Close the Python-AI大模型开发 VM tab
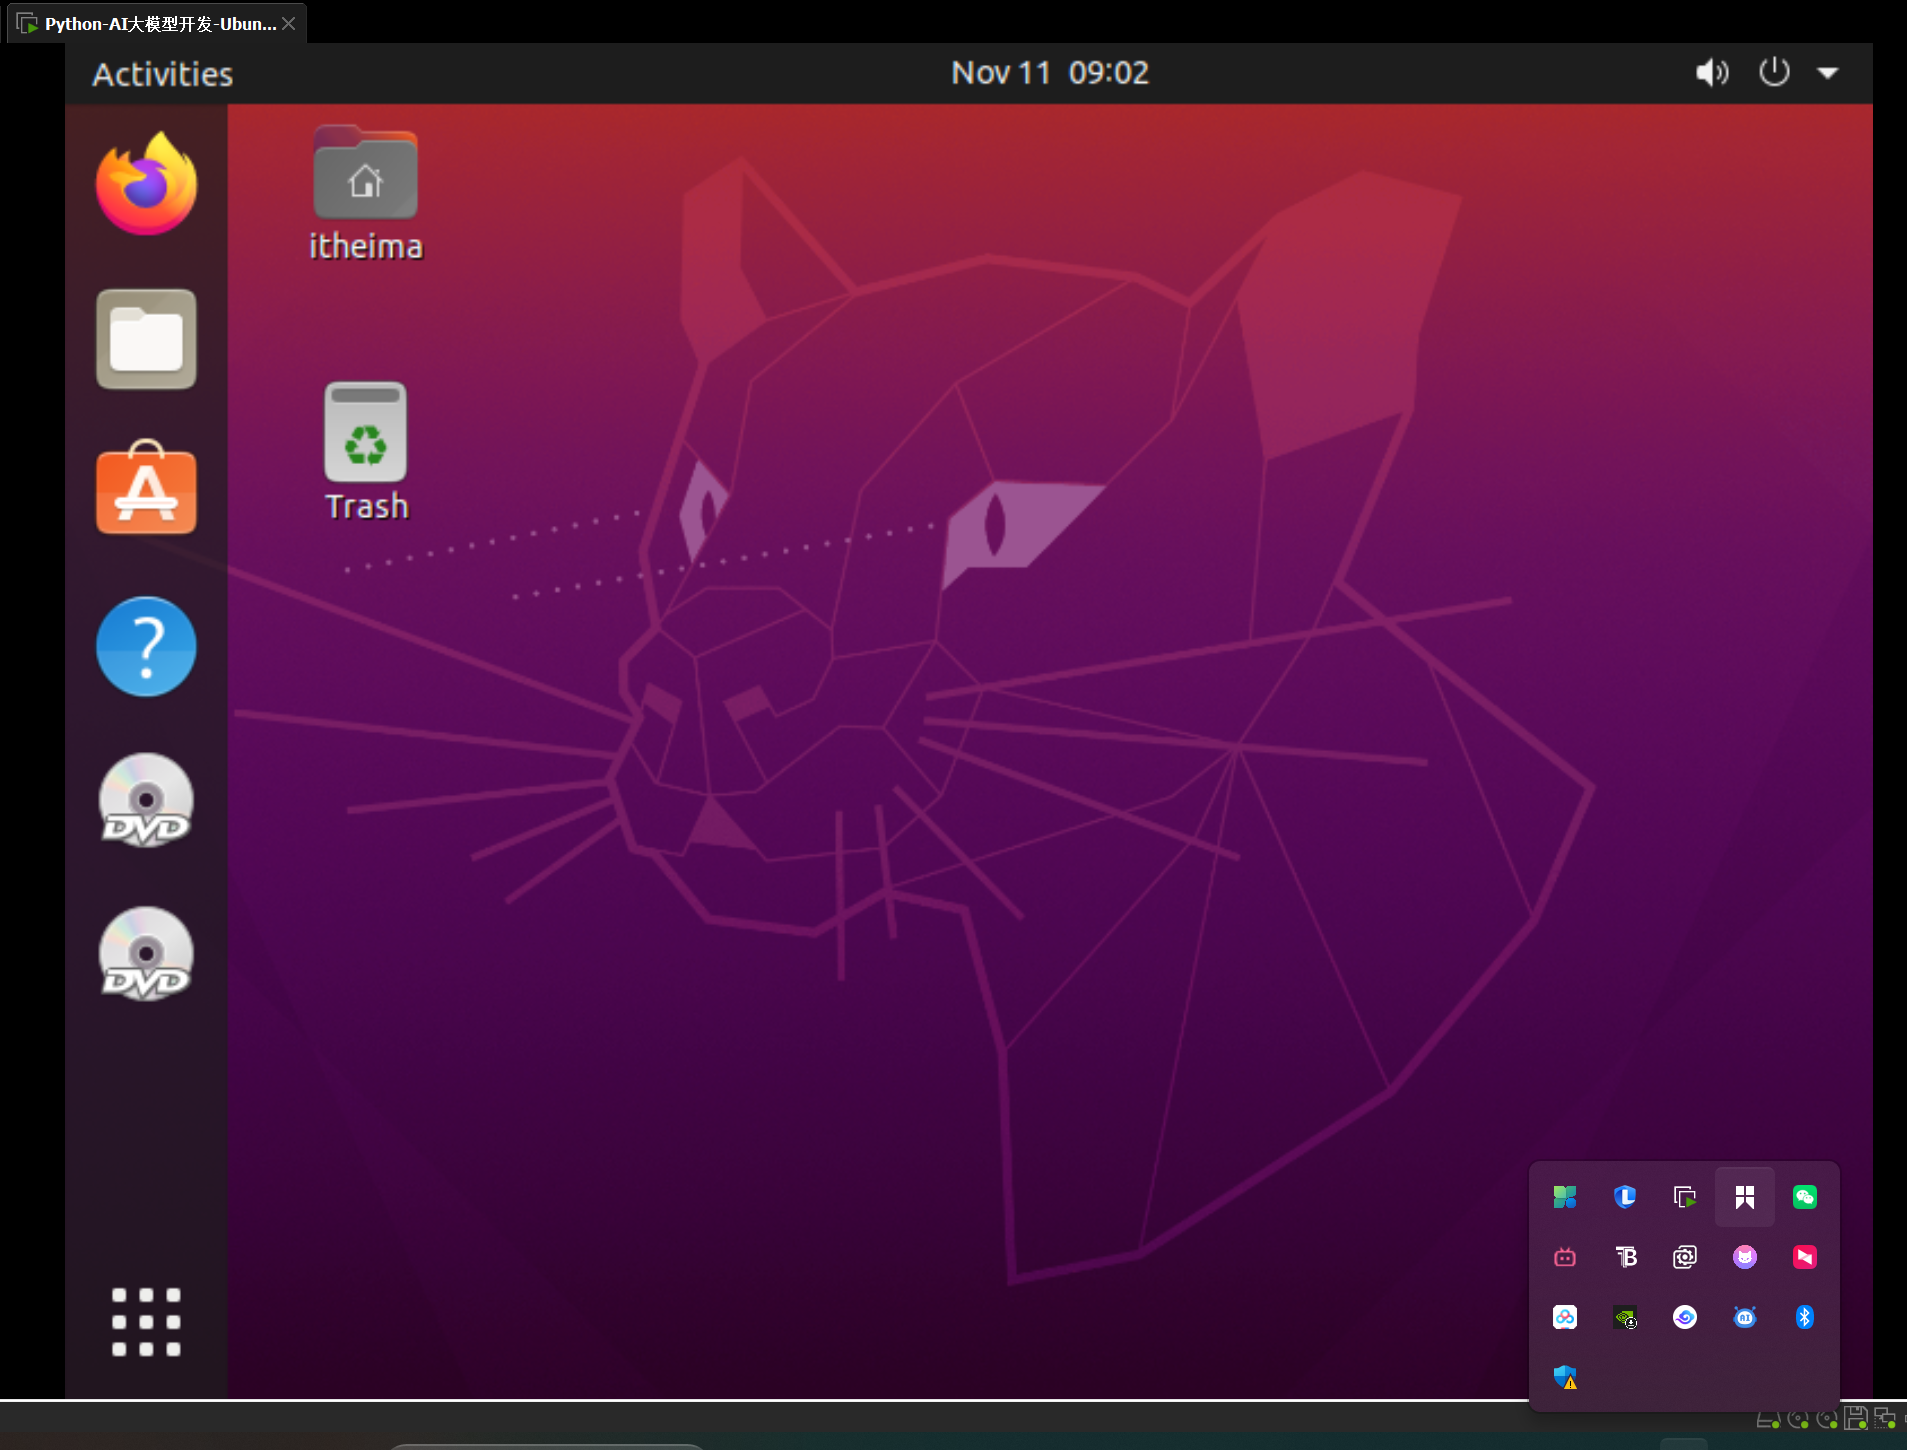Image resolution: width=1907 pixels, height=1450 pixels. tap(289, 23)
